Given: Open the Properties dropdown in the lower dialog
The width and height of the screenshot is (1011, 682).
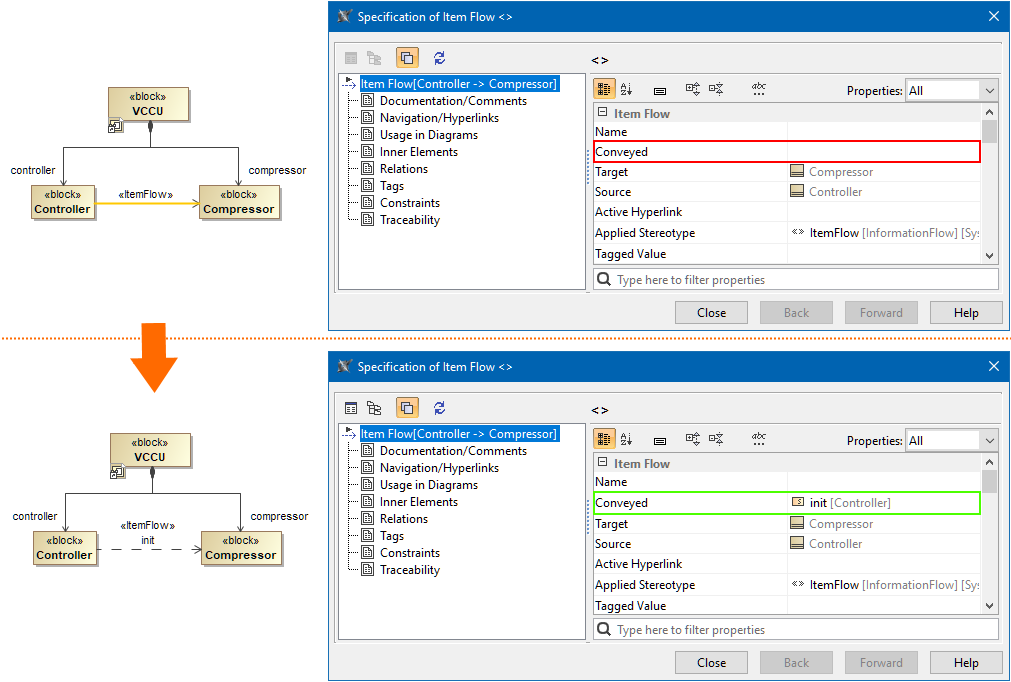Looking at the screenshot, I should click(x=950, y=440).
